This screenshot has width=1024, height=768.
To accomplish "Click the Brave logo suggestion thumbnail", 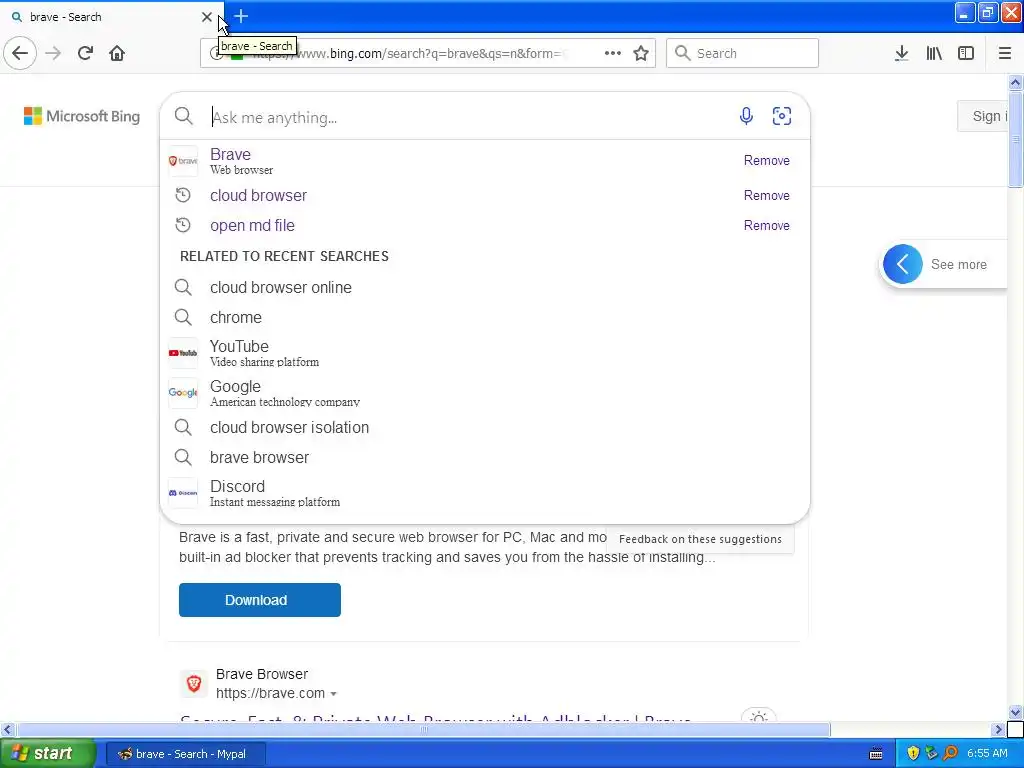I will 183,161.
